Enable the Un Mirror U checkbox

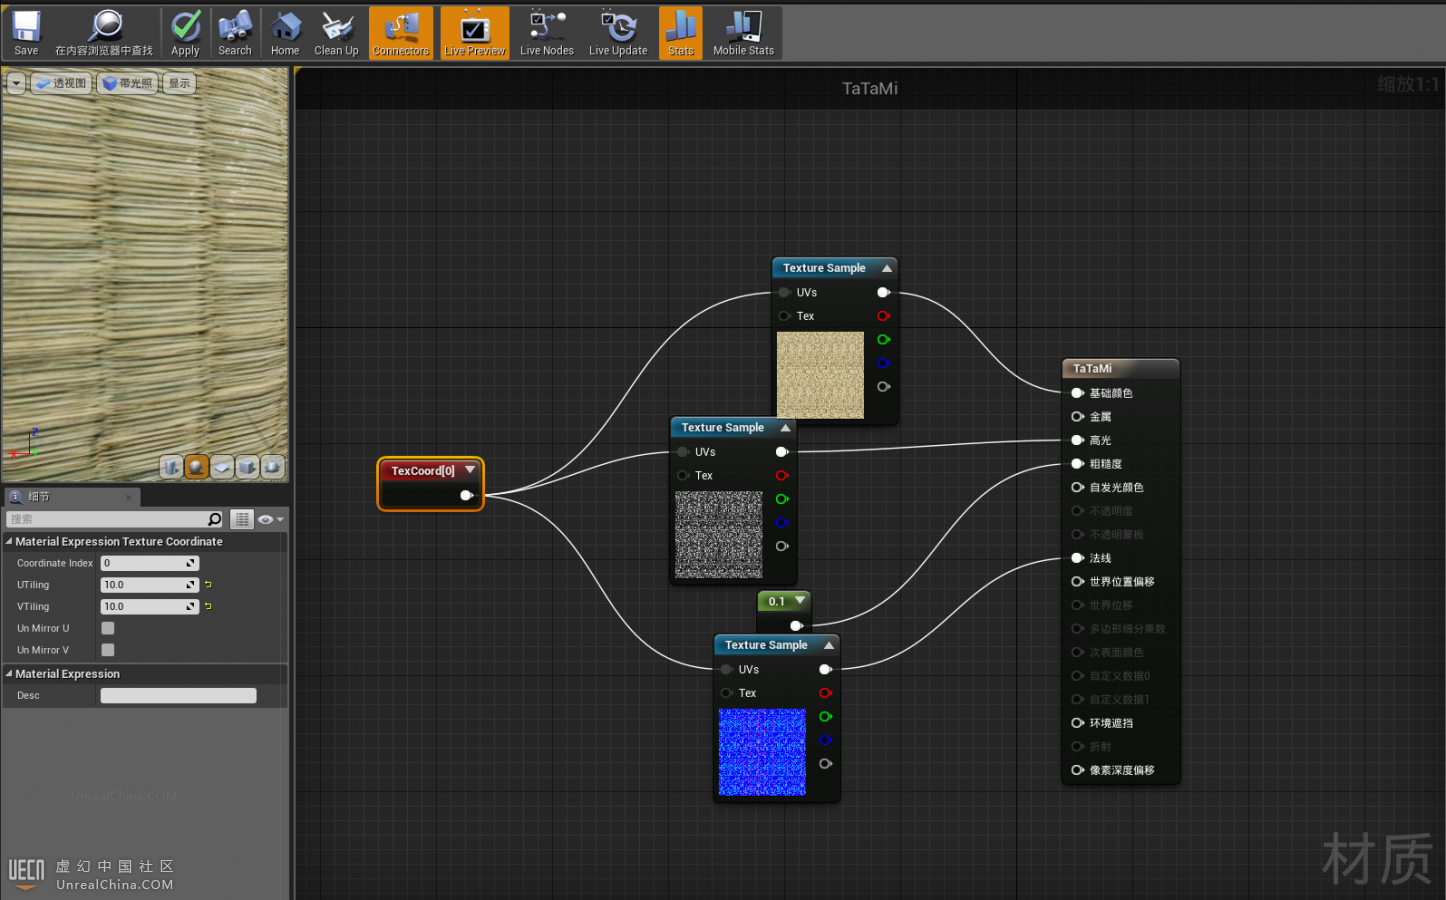pos(108,628)
